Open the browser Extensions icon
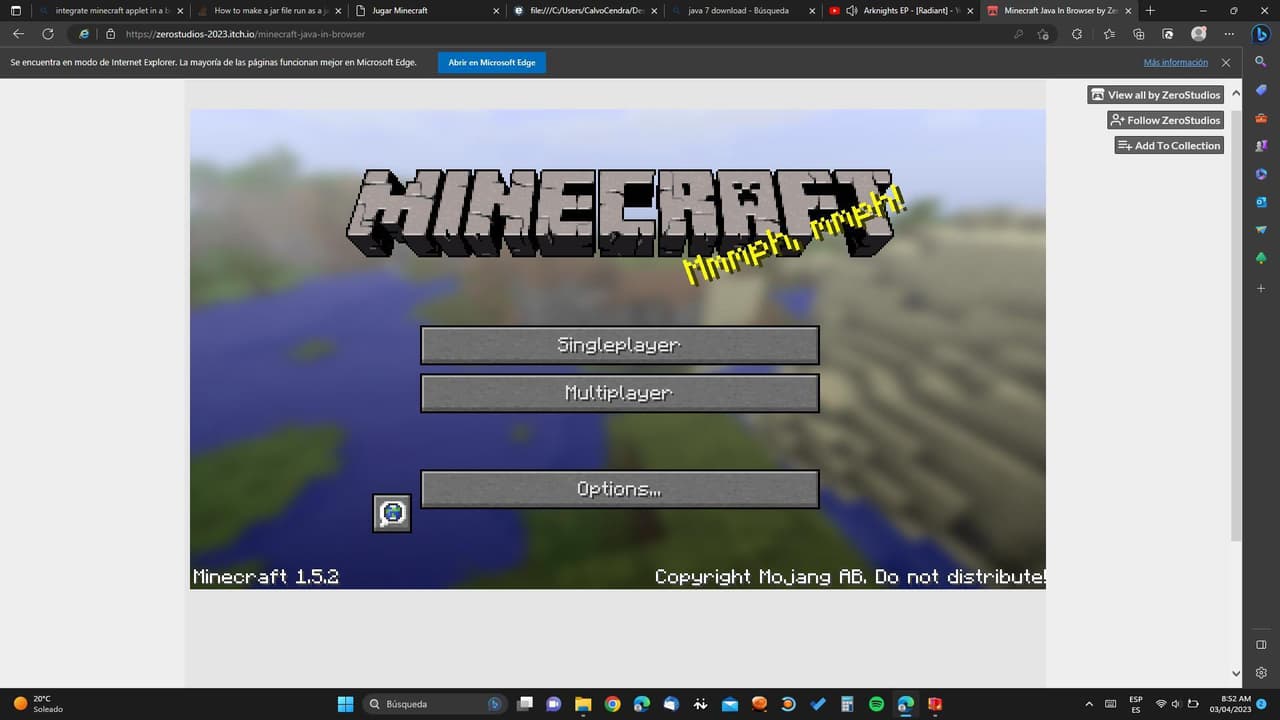Viewport: 1280px width, 720px height. coord(1077,34)
